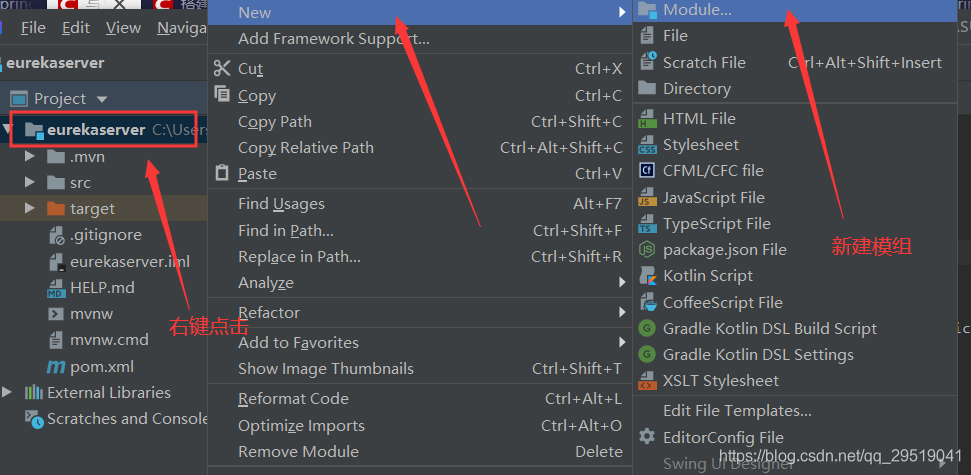The height and width of the screenshot is (475, 971).
Task: Expand External Libraries node
Action: pyautogui.click(x=8, y=392)
